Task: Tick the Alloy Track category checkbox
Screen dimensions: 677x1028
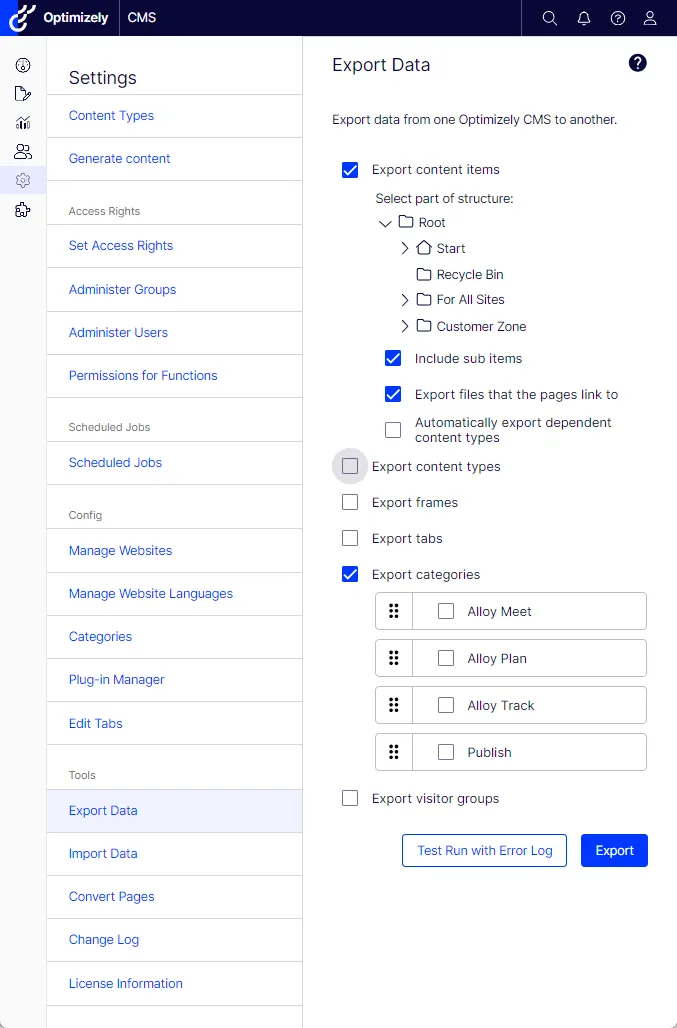Action: [x=446, y=705]
